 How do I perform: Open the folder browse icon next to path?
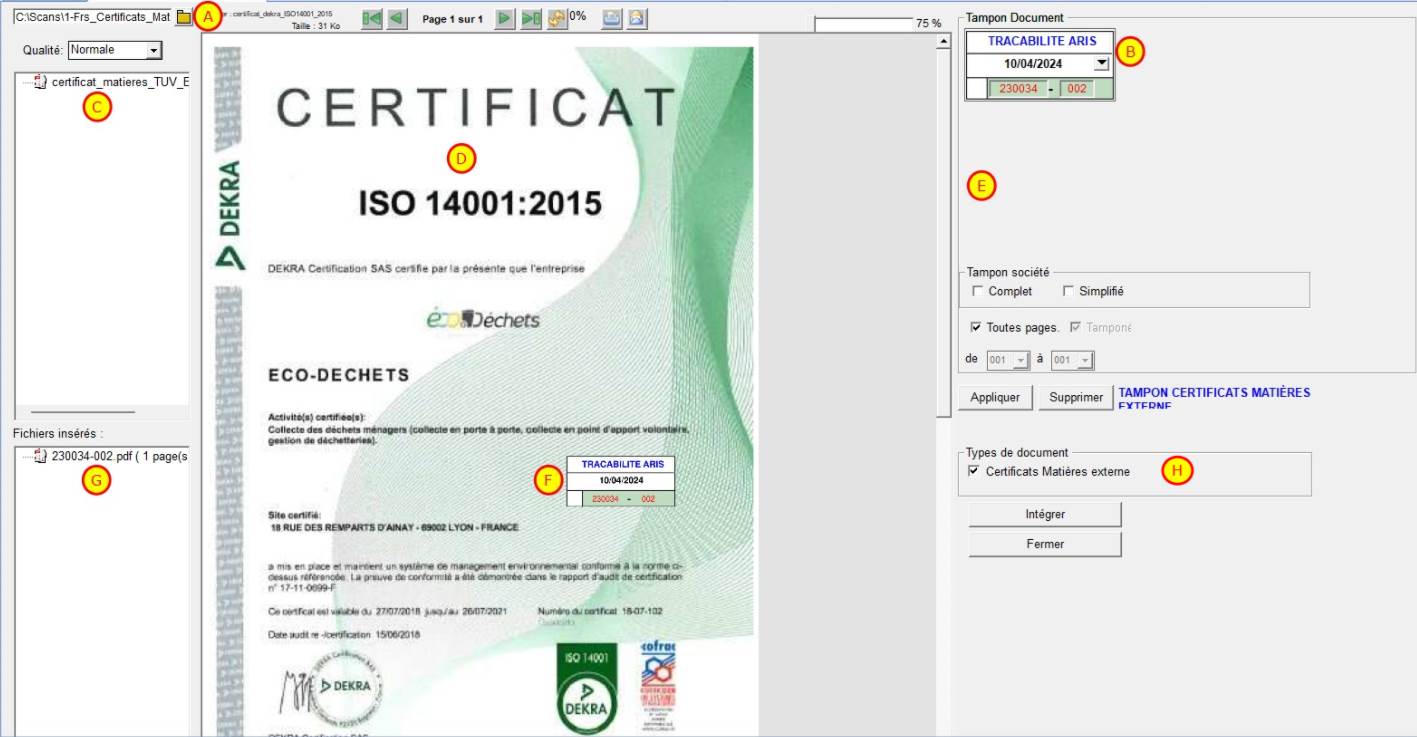click(183, 18)
